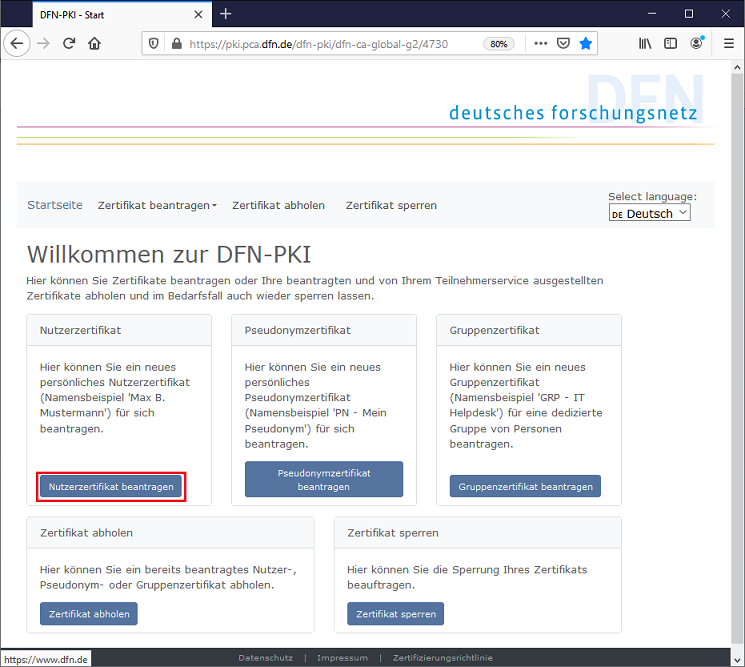This screenshot has height=667, width=745.
Task: Click blue Zertifikat sperren button
Action: click(396, 614)
